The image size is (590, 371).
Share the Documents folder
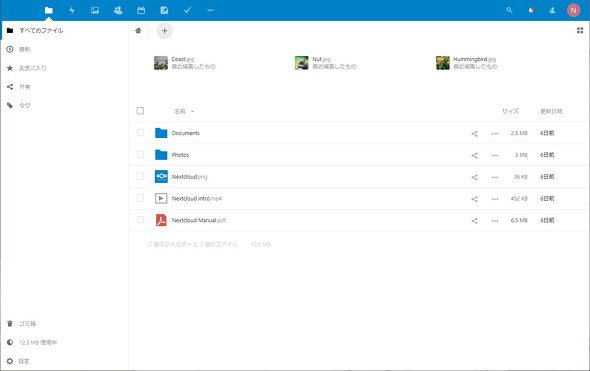click(474, 134)
